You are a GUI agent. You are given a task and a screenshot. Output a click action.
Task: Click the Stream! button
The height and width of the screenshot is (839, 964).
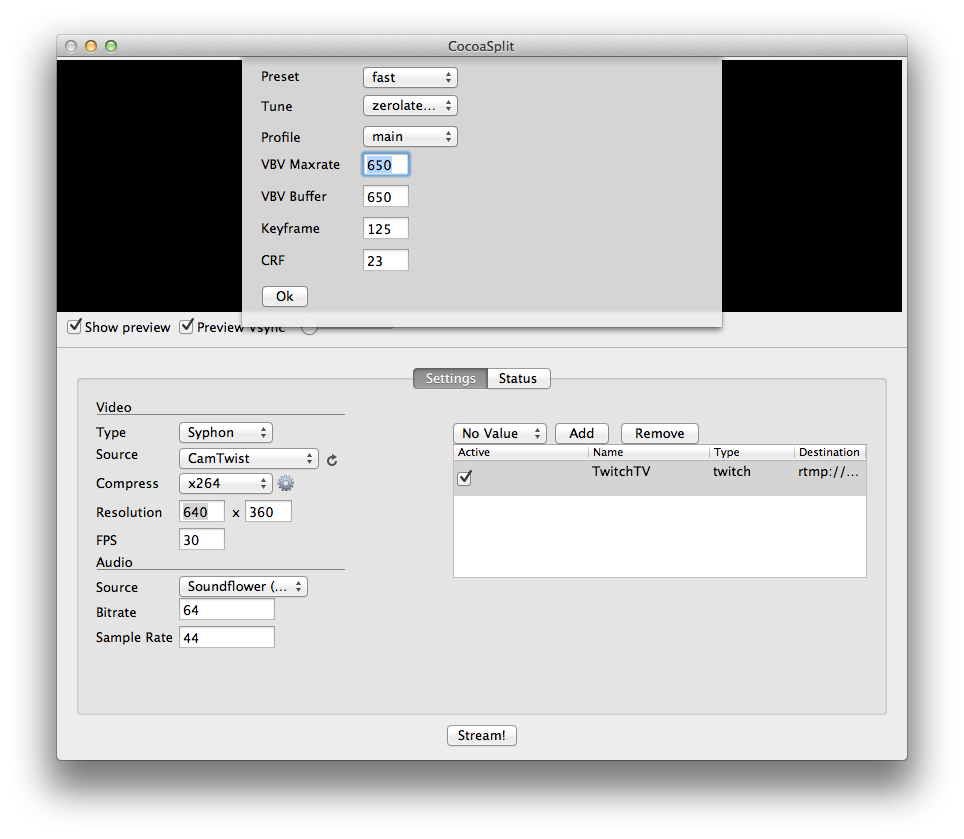pos(481,736)
